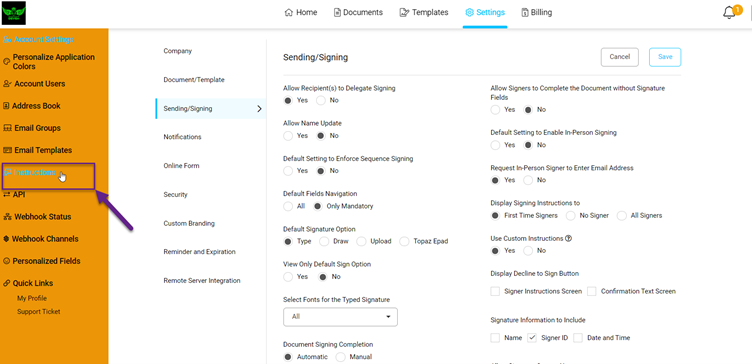
Task: Select Yes for Enforce Sequence Signing
Action: point(288,171)
